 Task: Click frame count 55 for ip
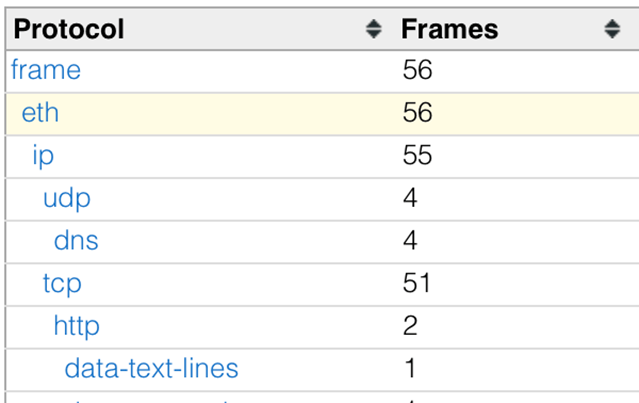[x=417, y=156]
